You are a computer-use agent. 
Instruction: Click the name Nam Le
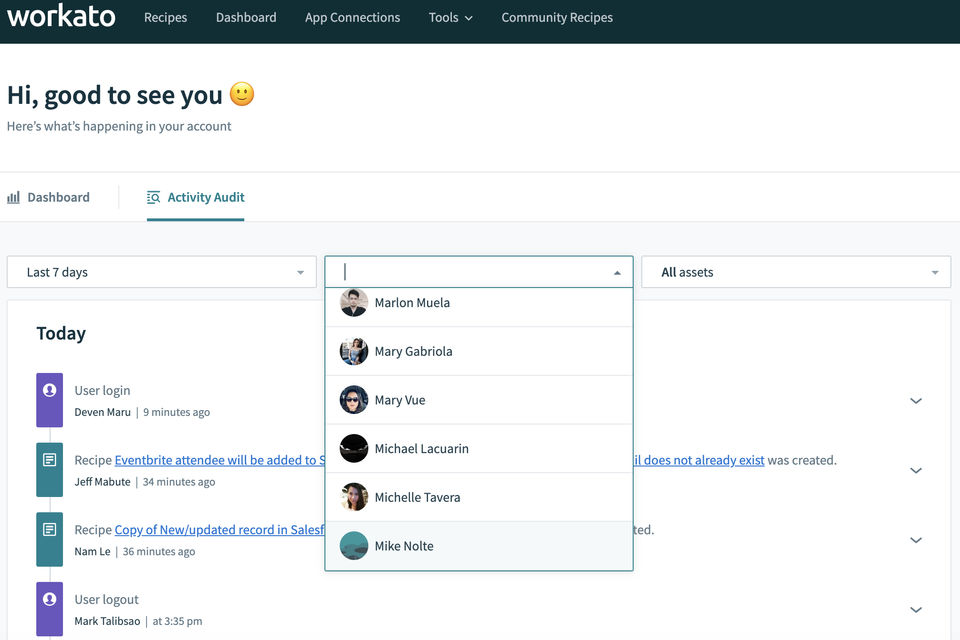click(92, 551)
